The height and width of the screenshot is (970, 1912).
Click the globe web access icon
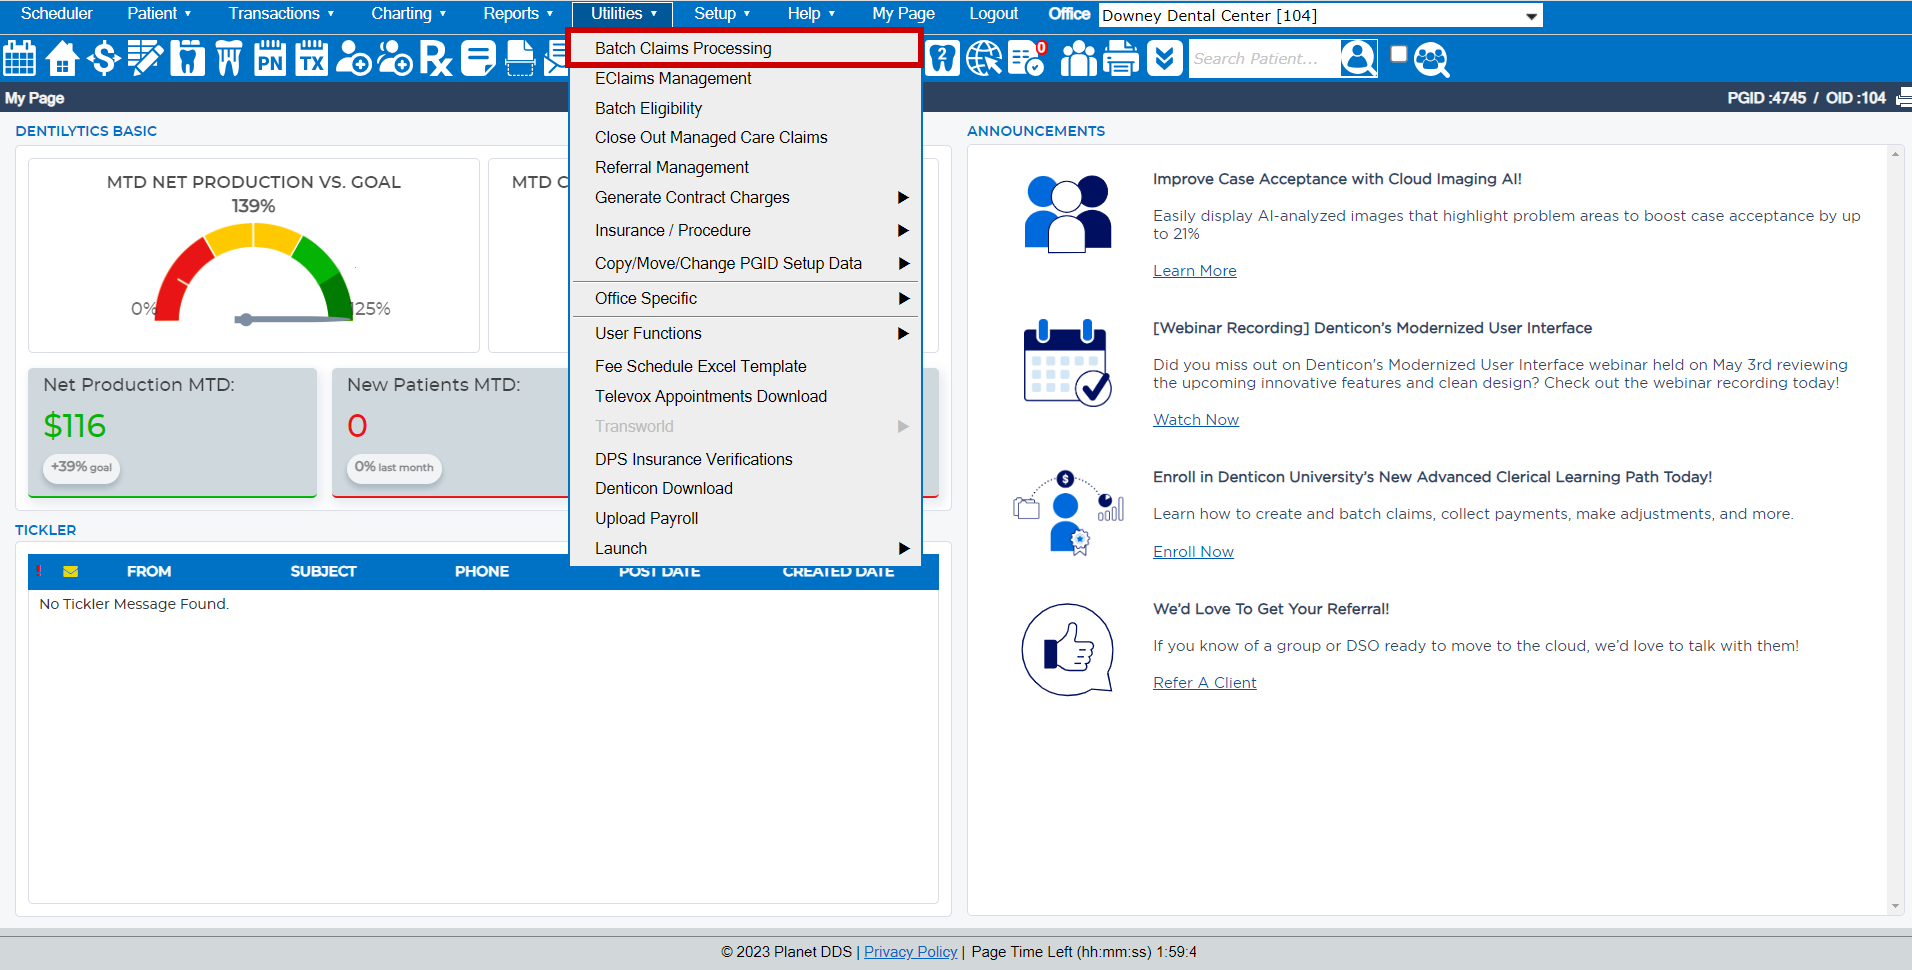click(983, 58)
